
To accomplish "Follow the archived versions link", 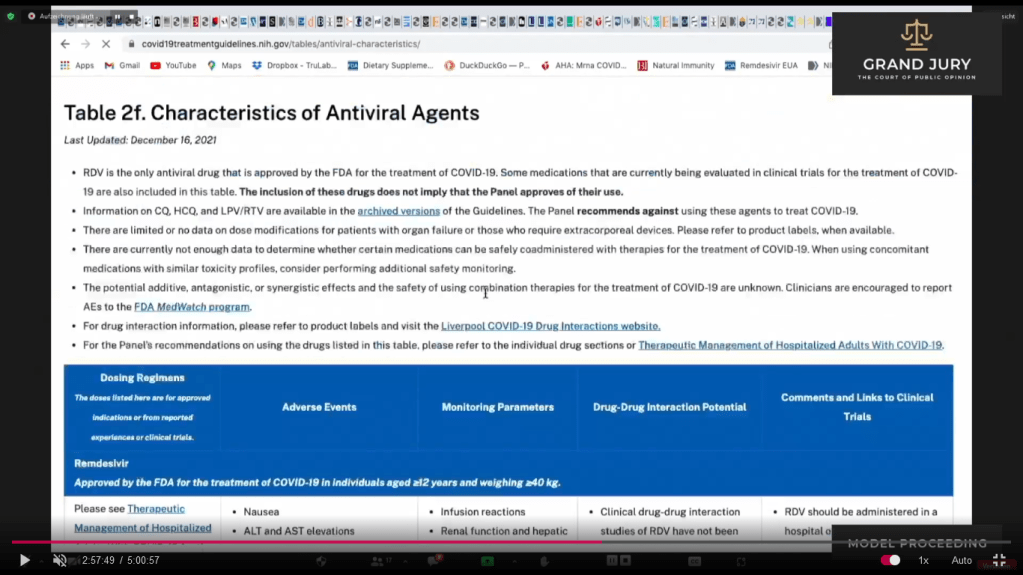I will pos(398,211).
